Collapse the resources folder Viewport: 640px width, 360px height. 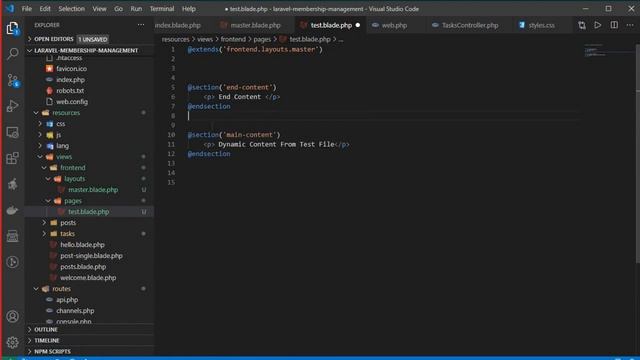(66, 113)
